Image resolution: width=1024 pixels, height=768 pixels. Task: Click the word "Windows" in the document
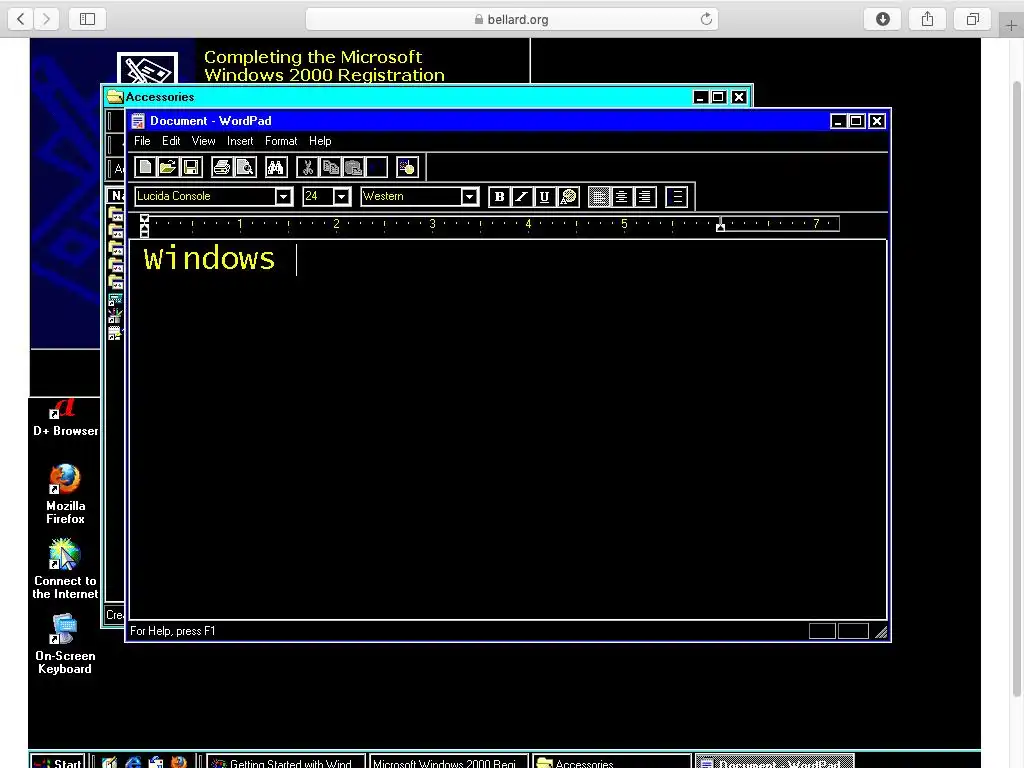coord(209,259)
